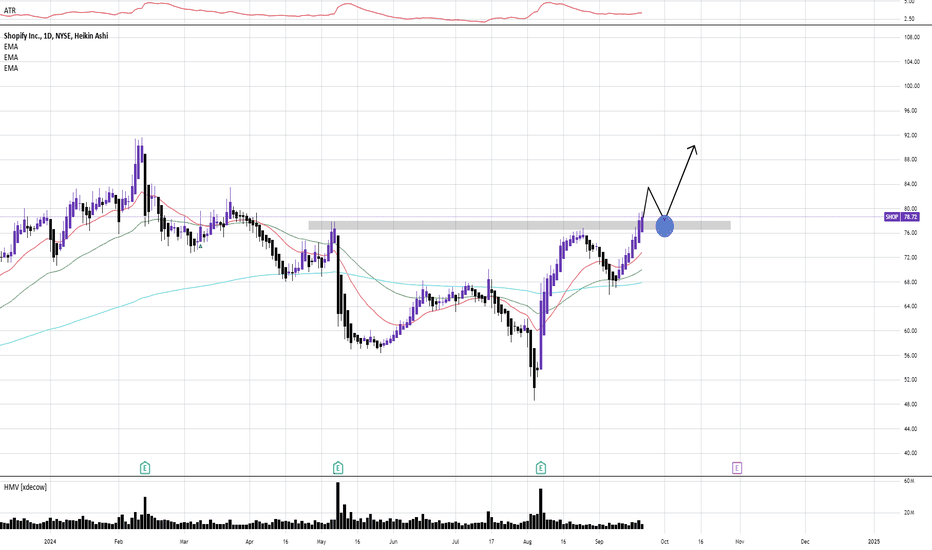The width and height of the screenshot is (932, 550).
Task: Select the HMV [xdecow] indicator label
Action: click(25, 487)
